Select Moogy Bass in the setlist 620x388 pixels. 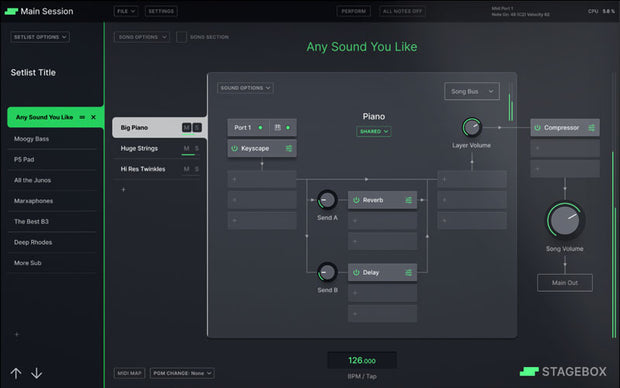point(52,139)
